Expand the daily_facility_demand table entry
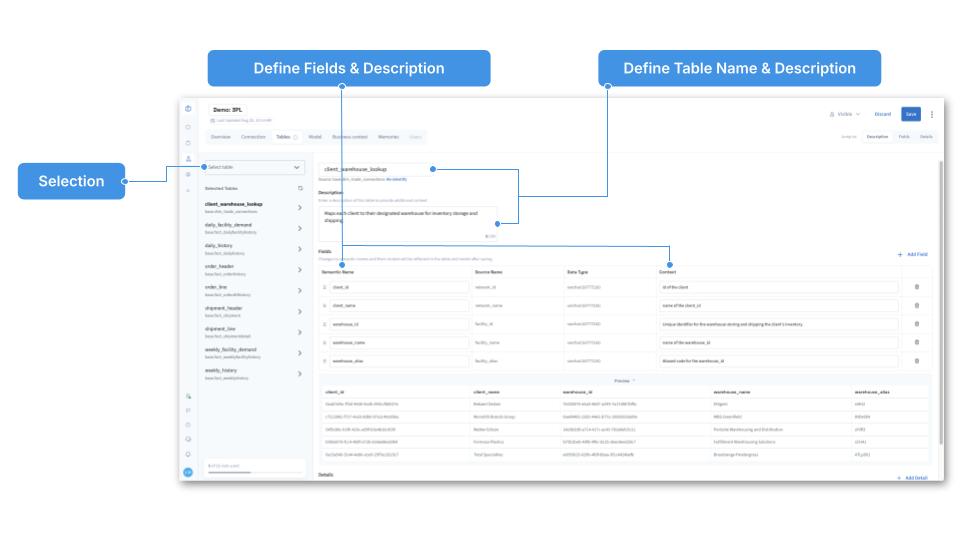 tap(299, 228)
